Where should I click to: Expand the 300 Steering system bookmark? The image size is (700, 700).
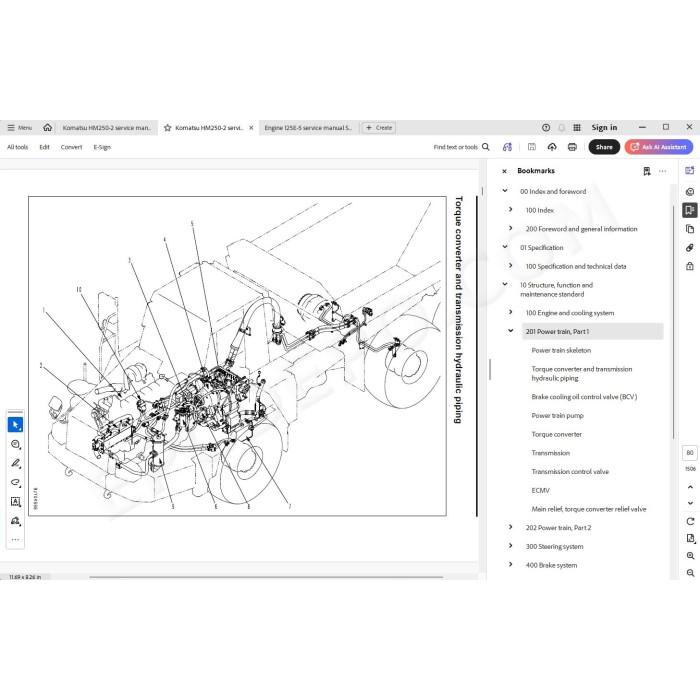coord(511,546)
